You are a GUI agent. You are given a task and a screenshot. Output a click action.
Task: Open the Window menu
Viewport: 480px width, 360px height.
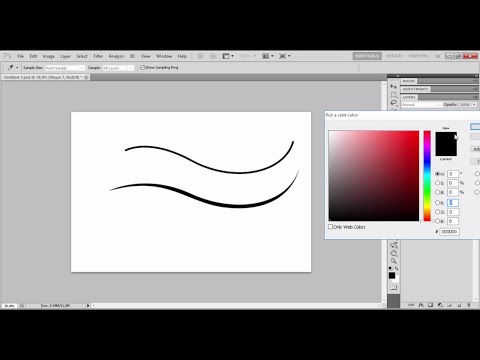point(164,56)
